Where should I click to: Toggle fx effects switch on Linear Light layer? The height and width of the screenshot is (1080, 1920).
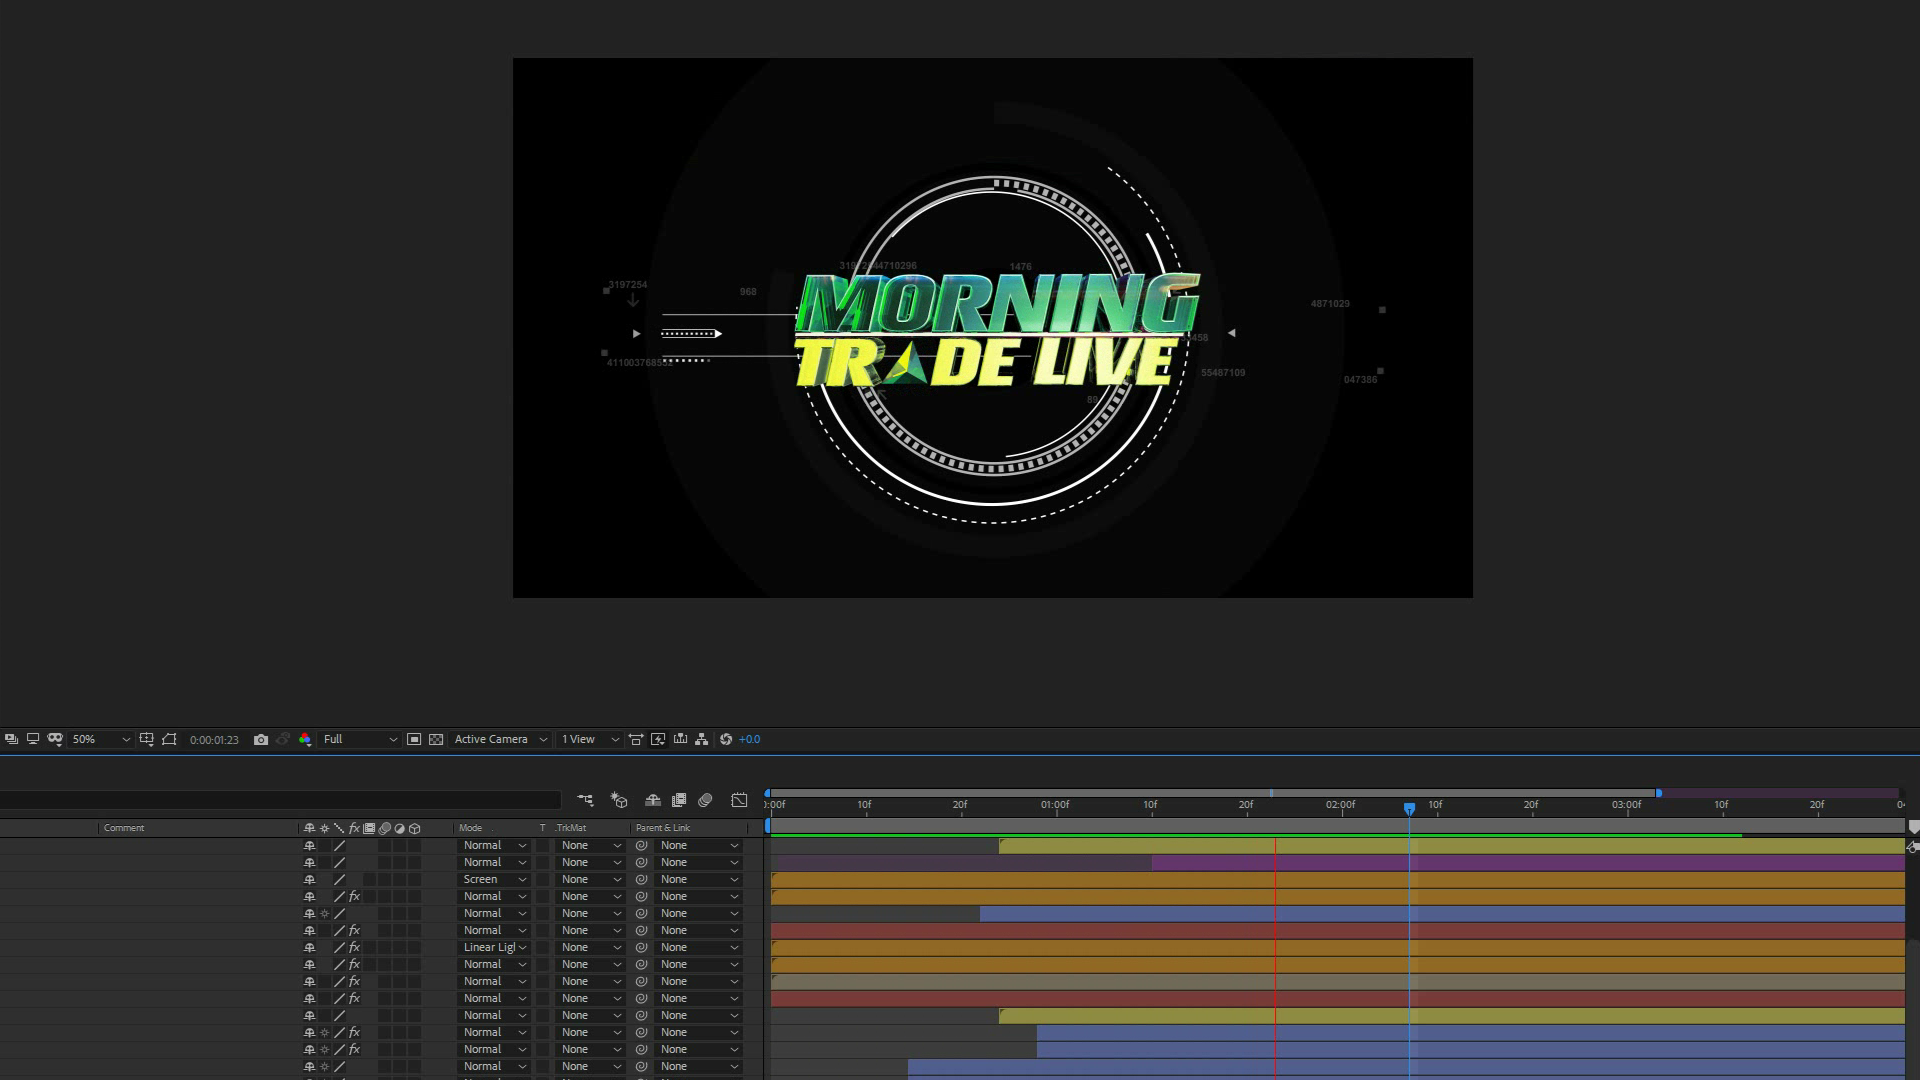coord(354,948)
